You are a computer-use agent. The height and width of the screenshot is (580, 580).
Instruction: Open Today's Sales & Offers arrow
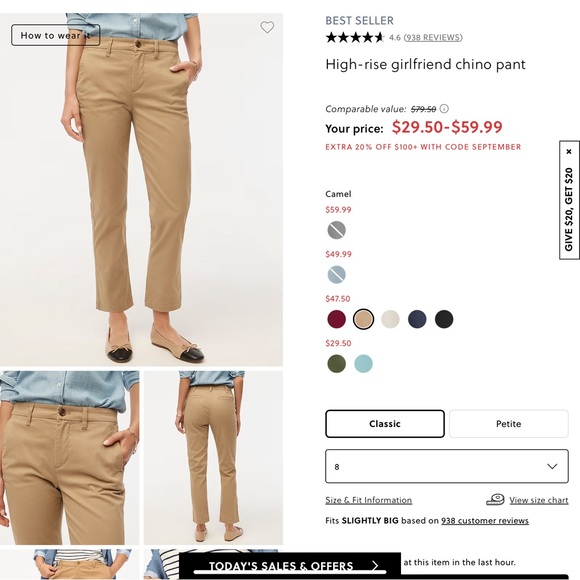[375, 566]
